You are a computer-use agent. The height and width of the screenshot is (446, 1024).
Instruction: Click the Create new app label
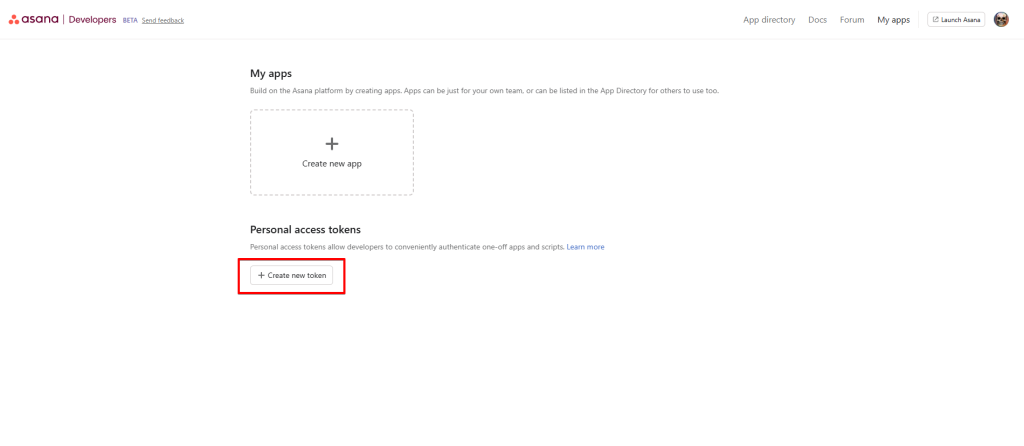pyautogui.click(x=332, y=164)
